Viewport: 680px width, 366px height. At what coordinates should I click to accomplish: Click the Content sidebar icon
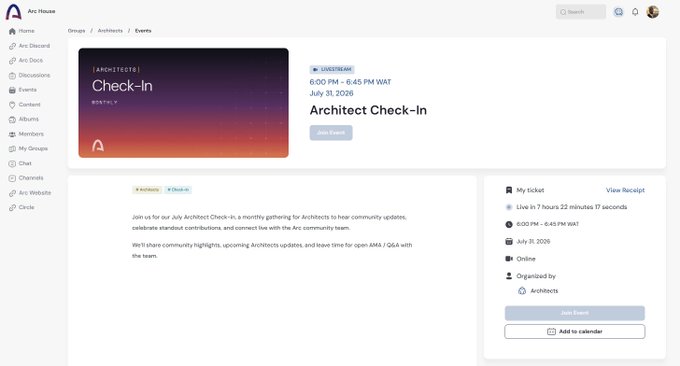point(12,105)
